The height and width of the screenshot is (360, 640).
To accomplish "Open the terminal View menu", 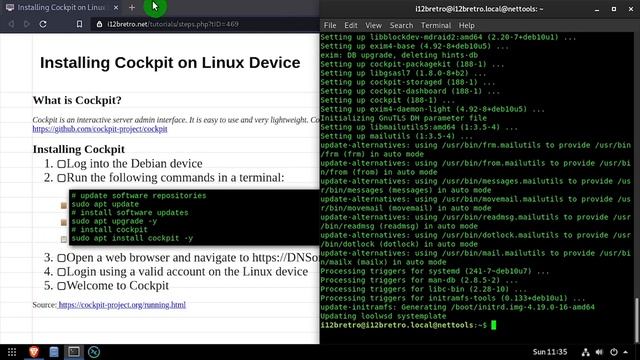I will [373, 25].
